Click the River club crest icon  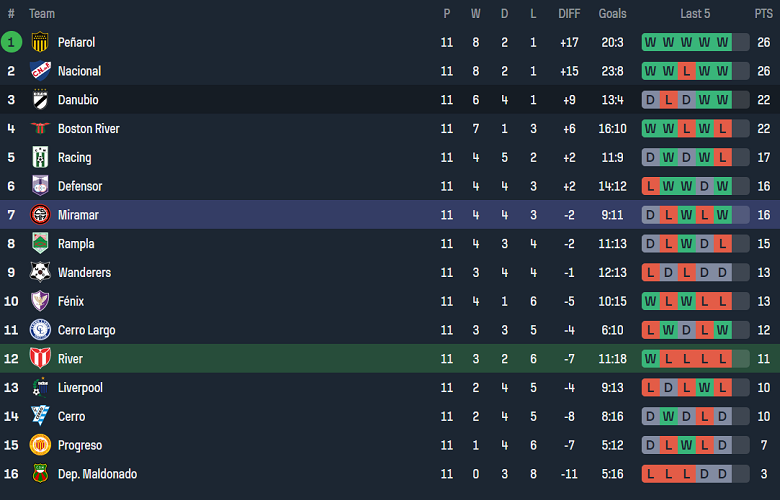(x=40, y=359)
